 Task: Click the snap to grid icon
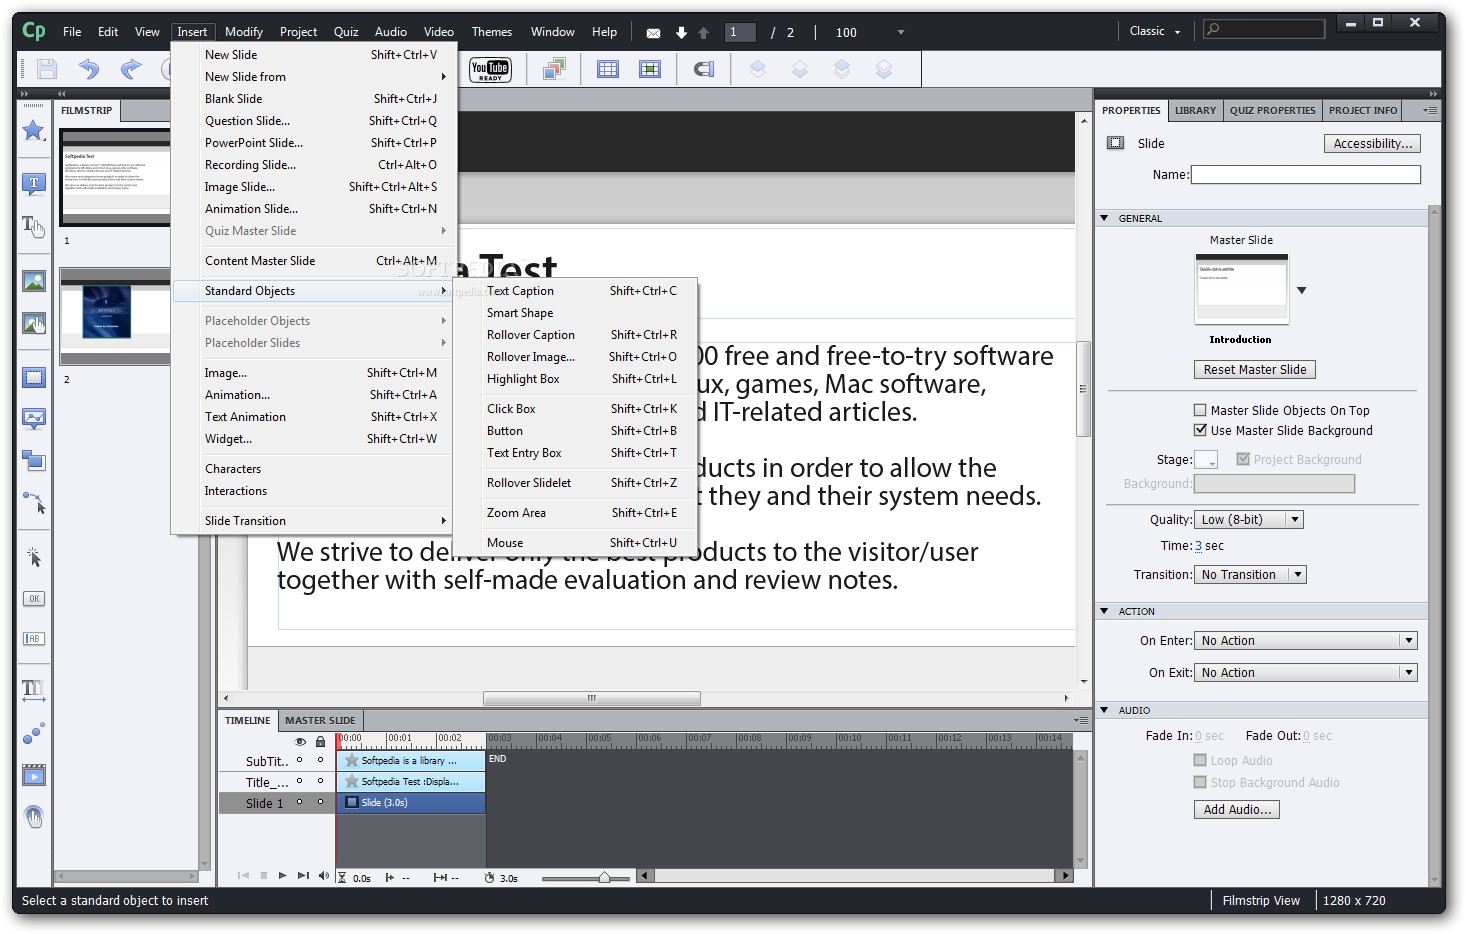(650, 69)
